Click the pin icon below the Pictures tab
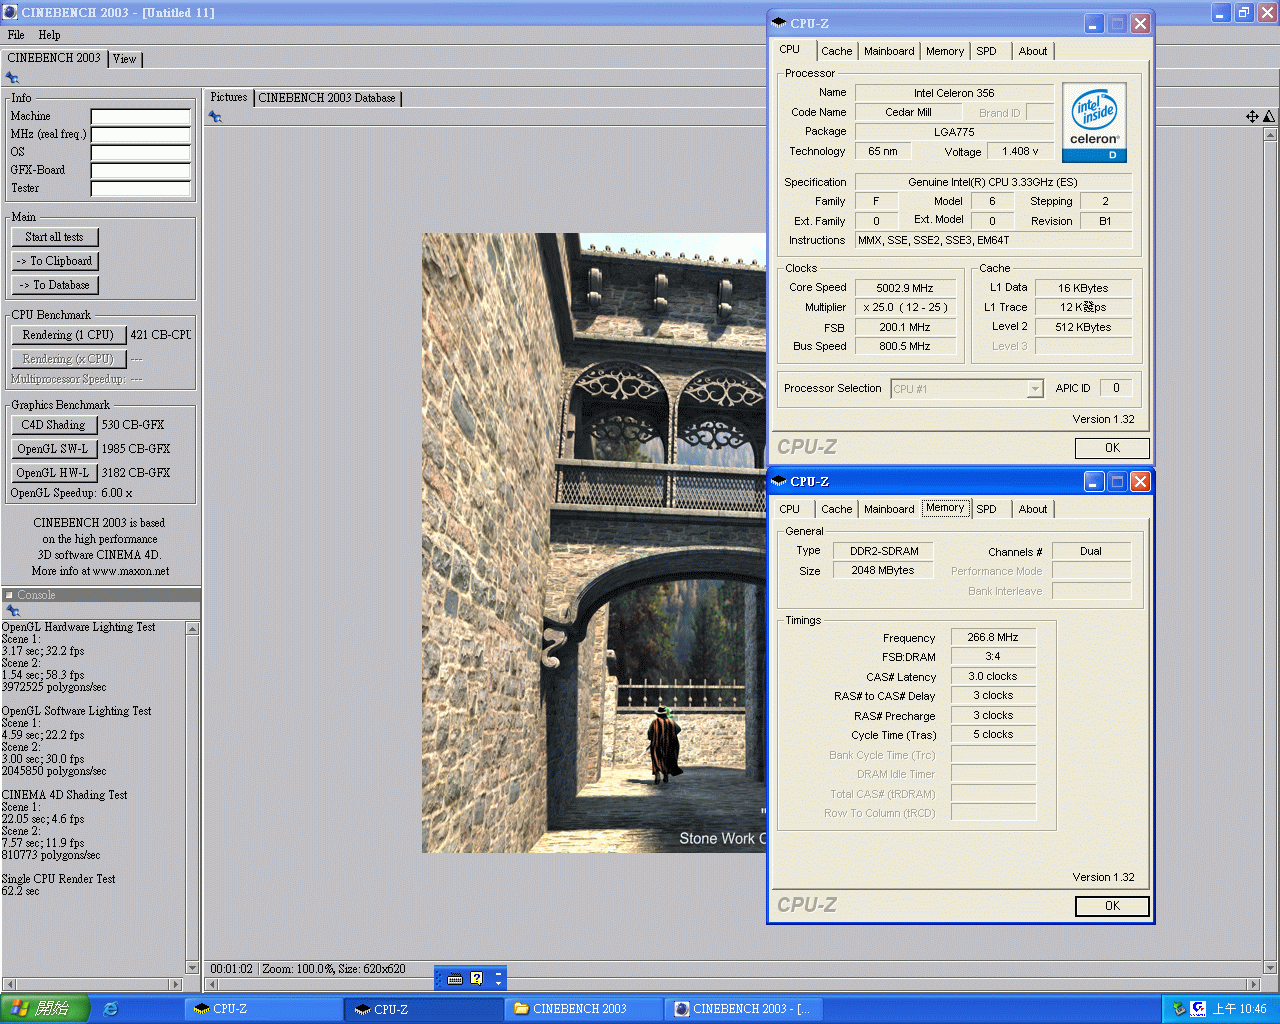Screen dimensions: 1280x1024 215,117
